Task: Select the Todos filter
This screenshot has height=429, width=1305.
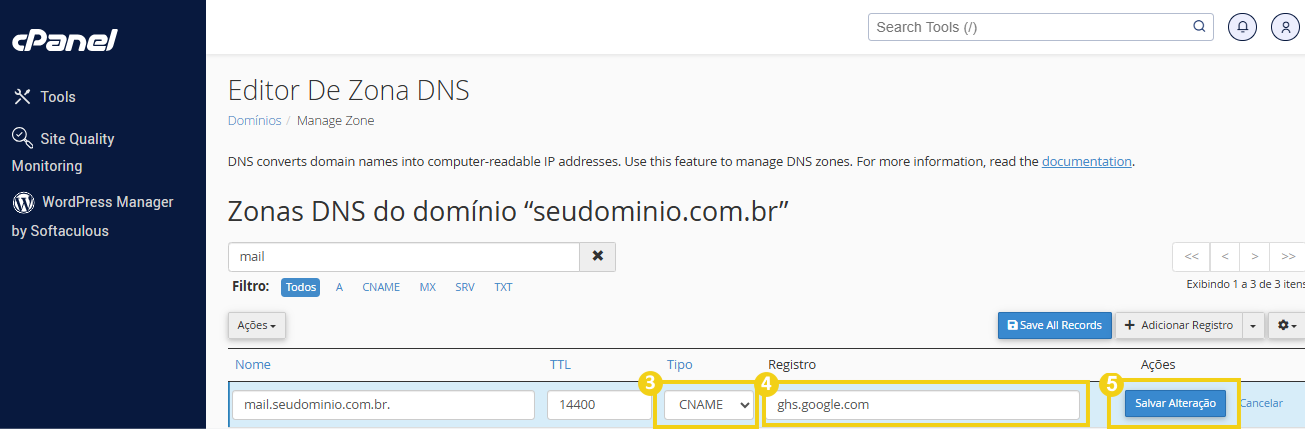Action: 301,287
